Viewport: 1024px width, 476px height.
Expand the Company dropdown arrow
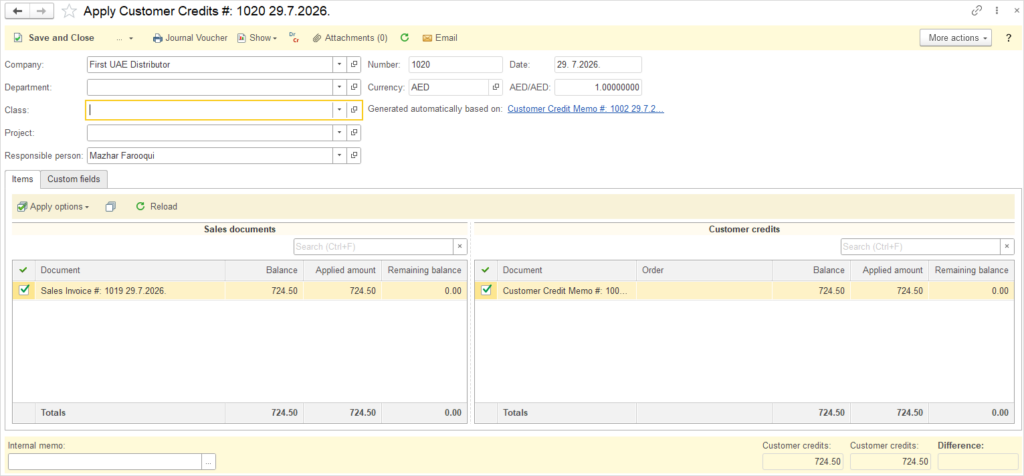[x=339, y=65]
